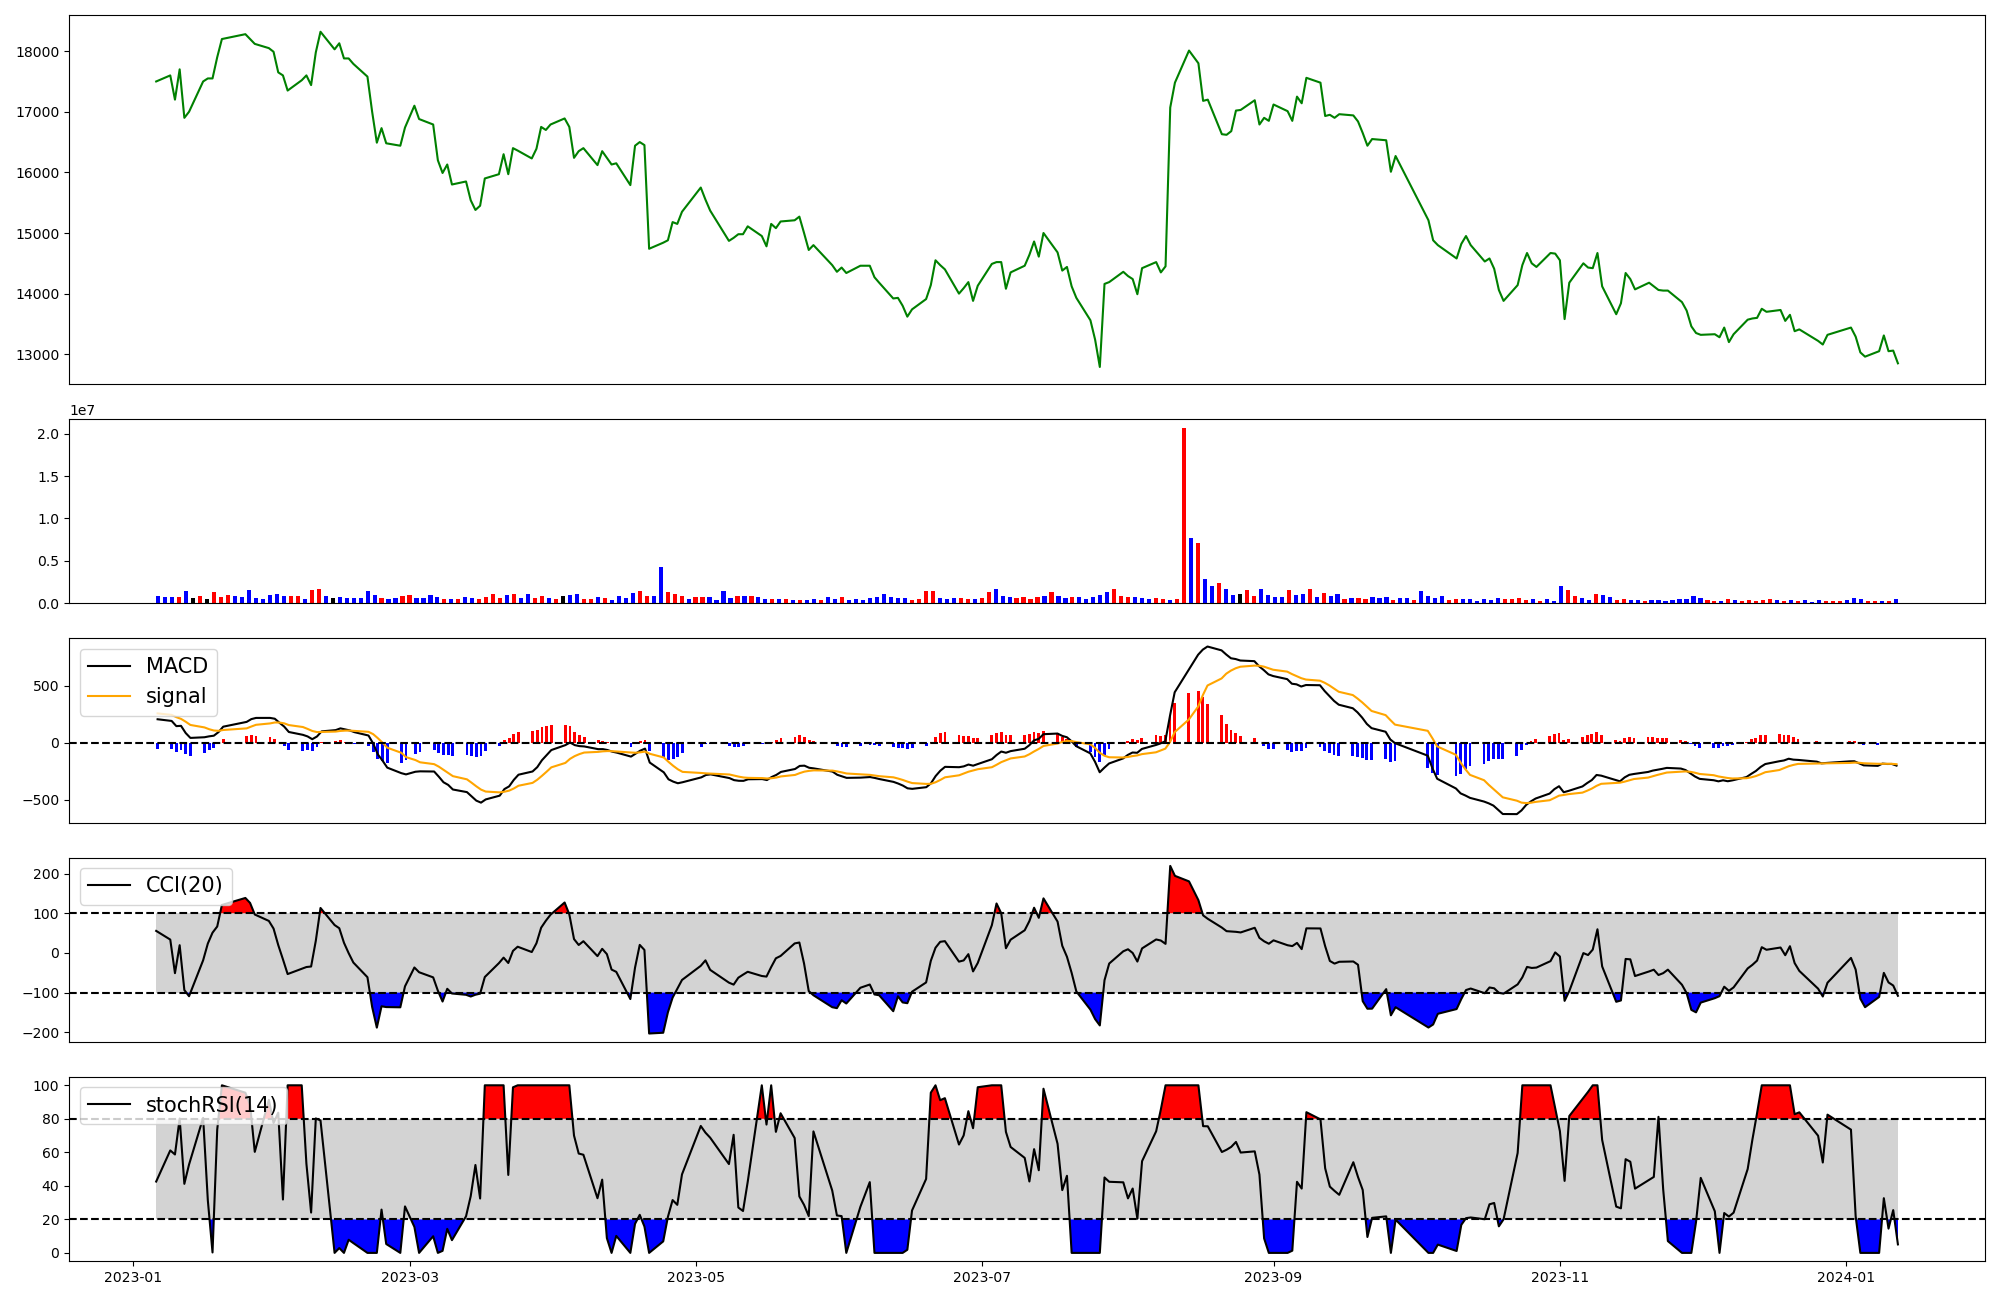Select the 2023-07 date label
The image size is (2000, 1300).
[982, 1277]
